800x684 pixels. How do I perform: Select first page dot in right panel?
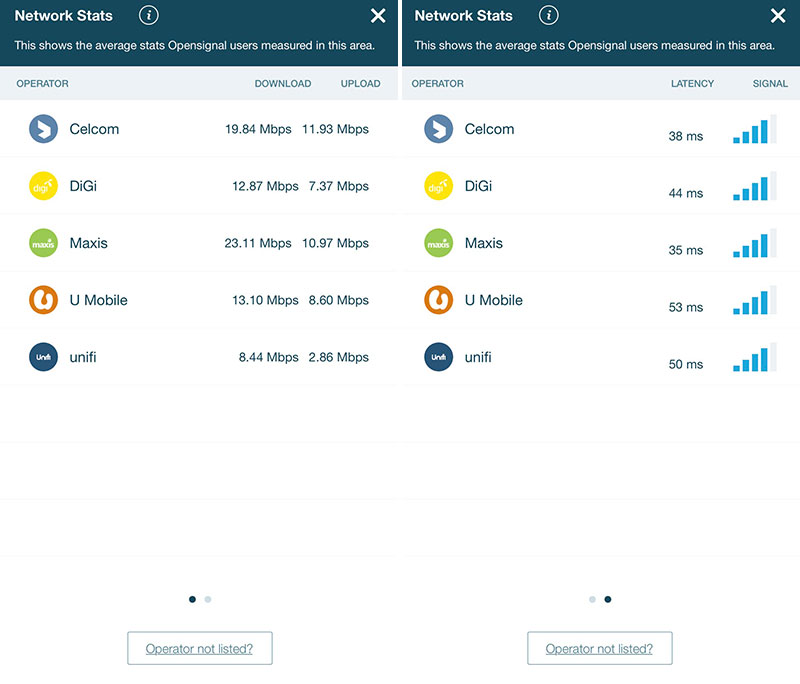pos(592,599)
